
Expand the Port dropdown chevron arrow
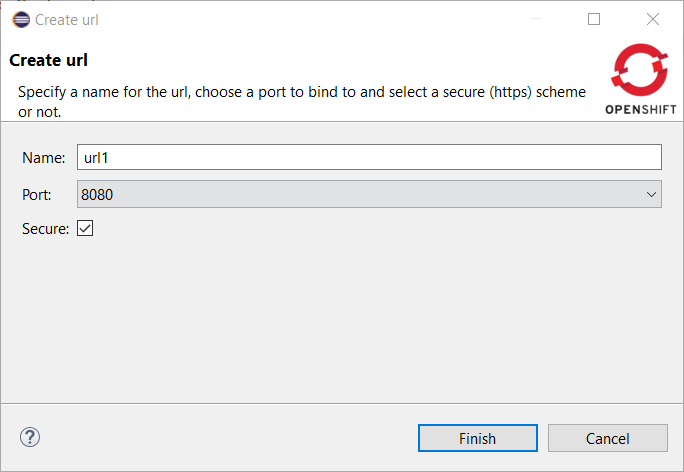(651, 194)
